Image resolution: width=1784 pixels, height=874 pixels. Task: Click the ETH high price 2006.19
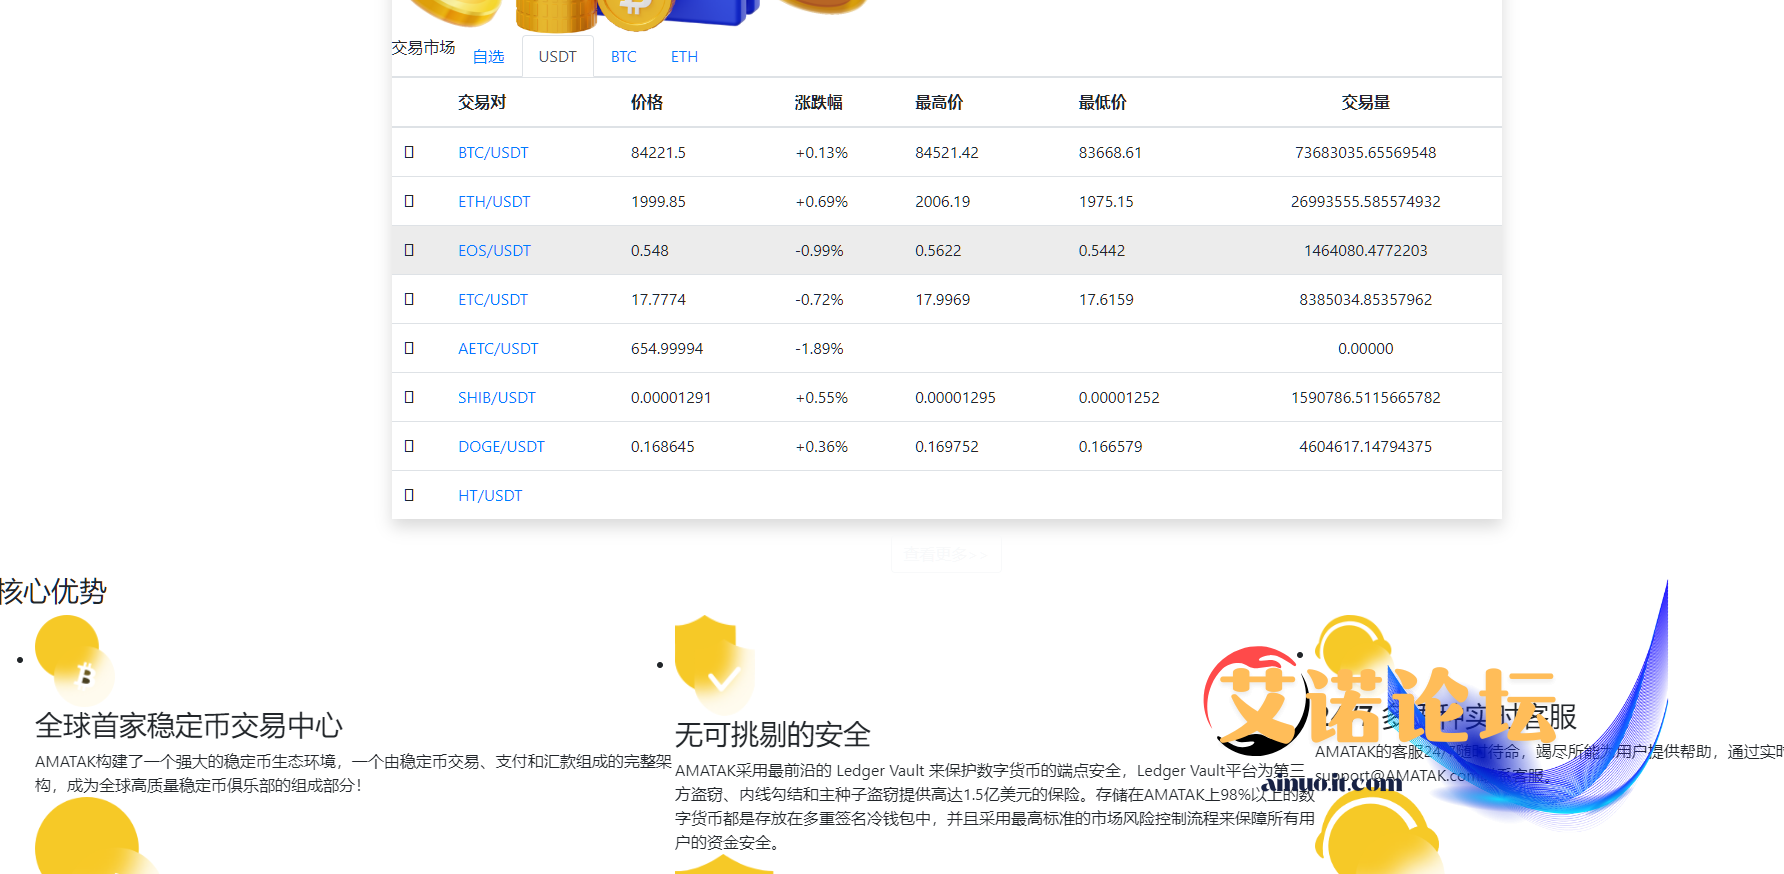942,202
